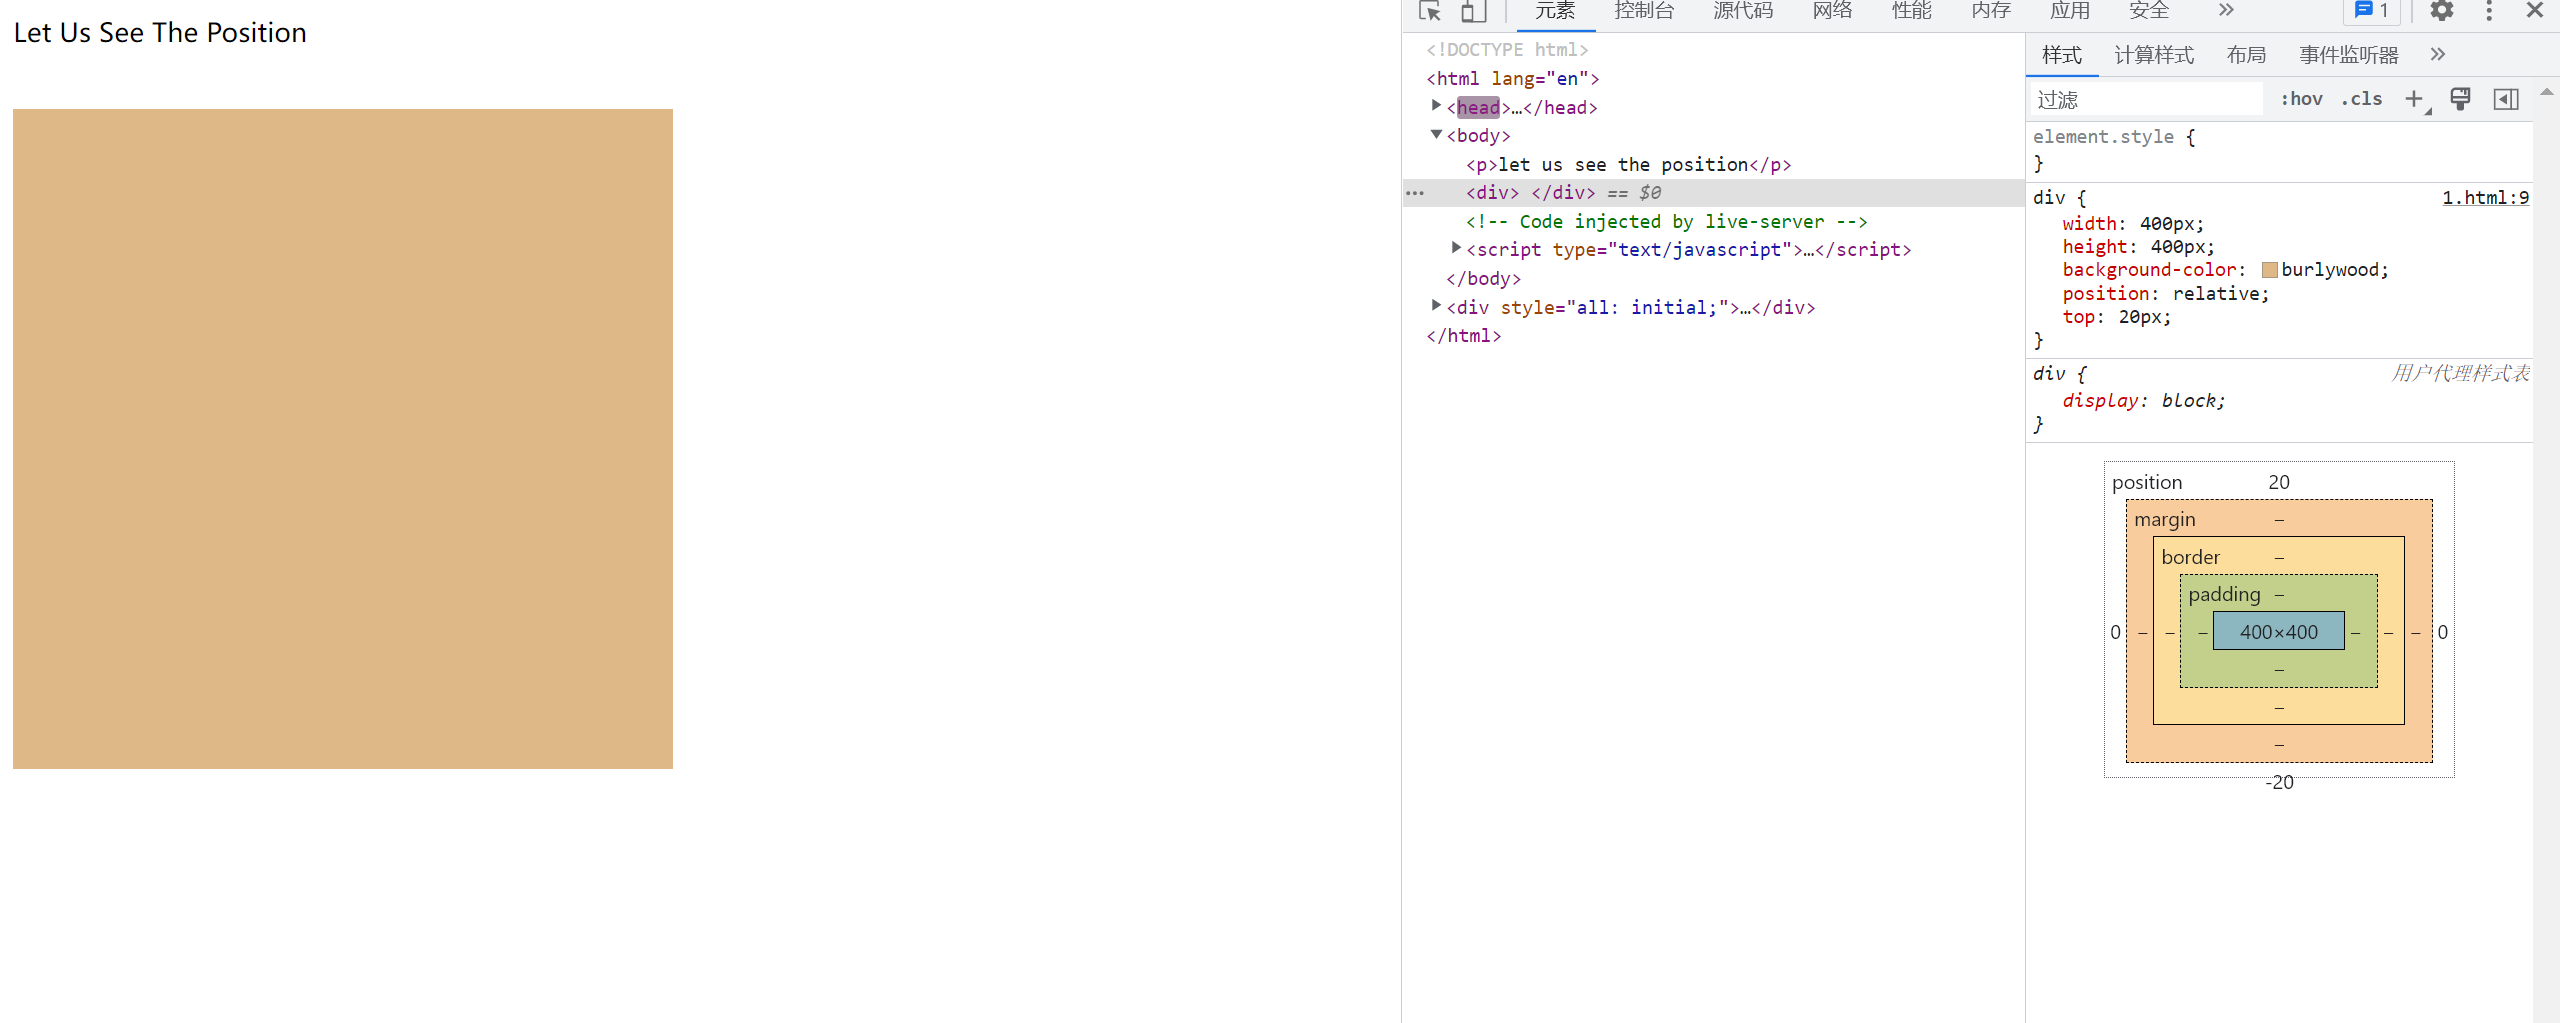Expand the script type text/javascript node
This screenshot has height=1023, width=2560.
pyautogui.click(x=1457, y=248)
